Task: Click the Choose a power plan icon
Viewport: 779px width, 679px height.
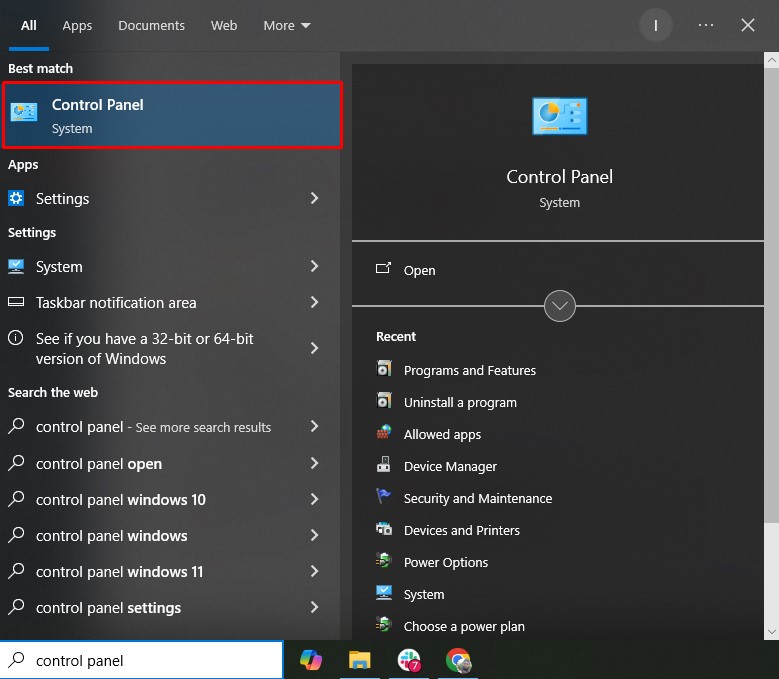Action: pos(384,624)
